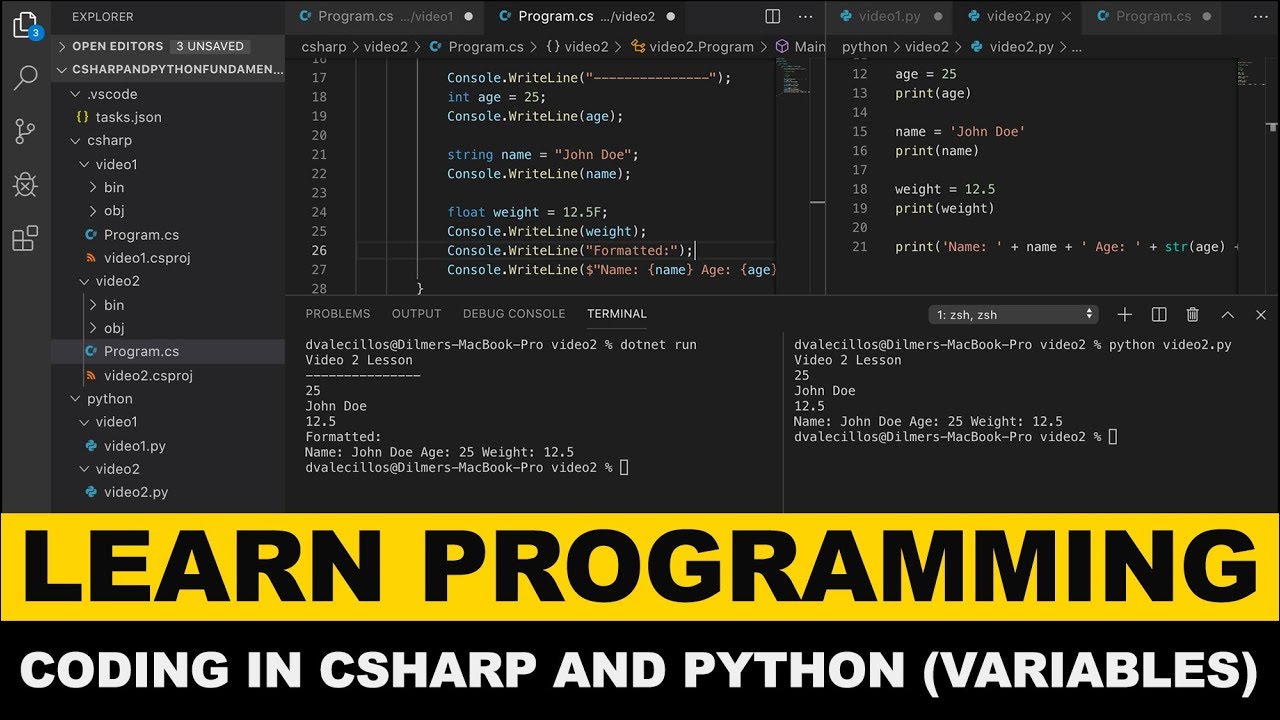The height and width of the screenshot is (720, 1280).
Task: Close the terminal panel
Action: coord(1261,314)
